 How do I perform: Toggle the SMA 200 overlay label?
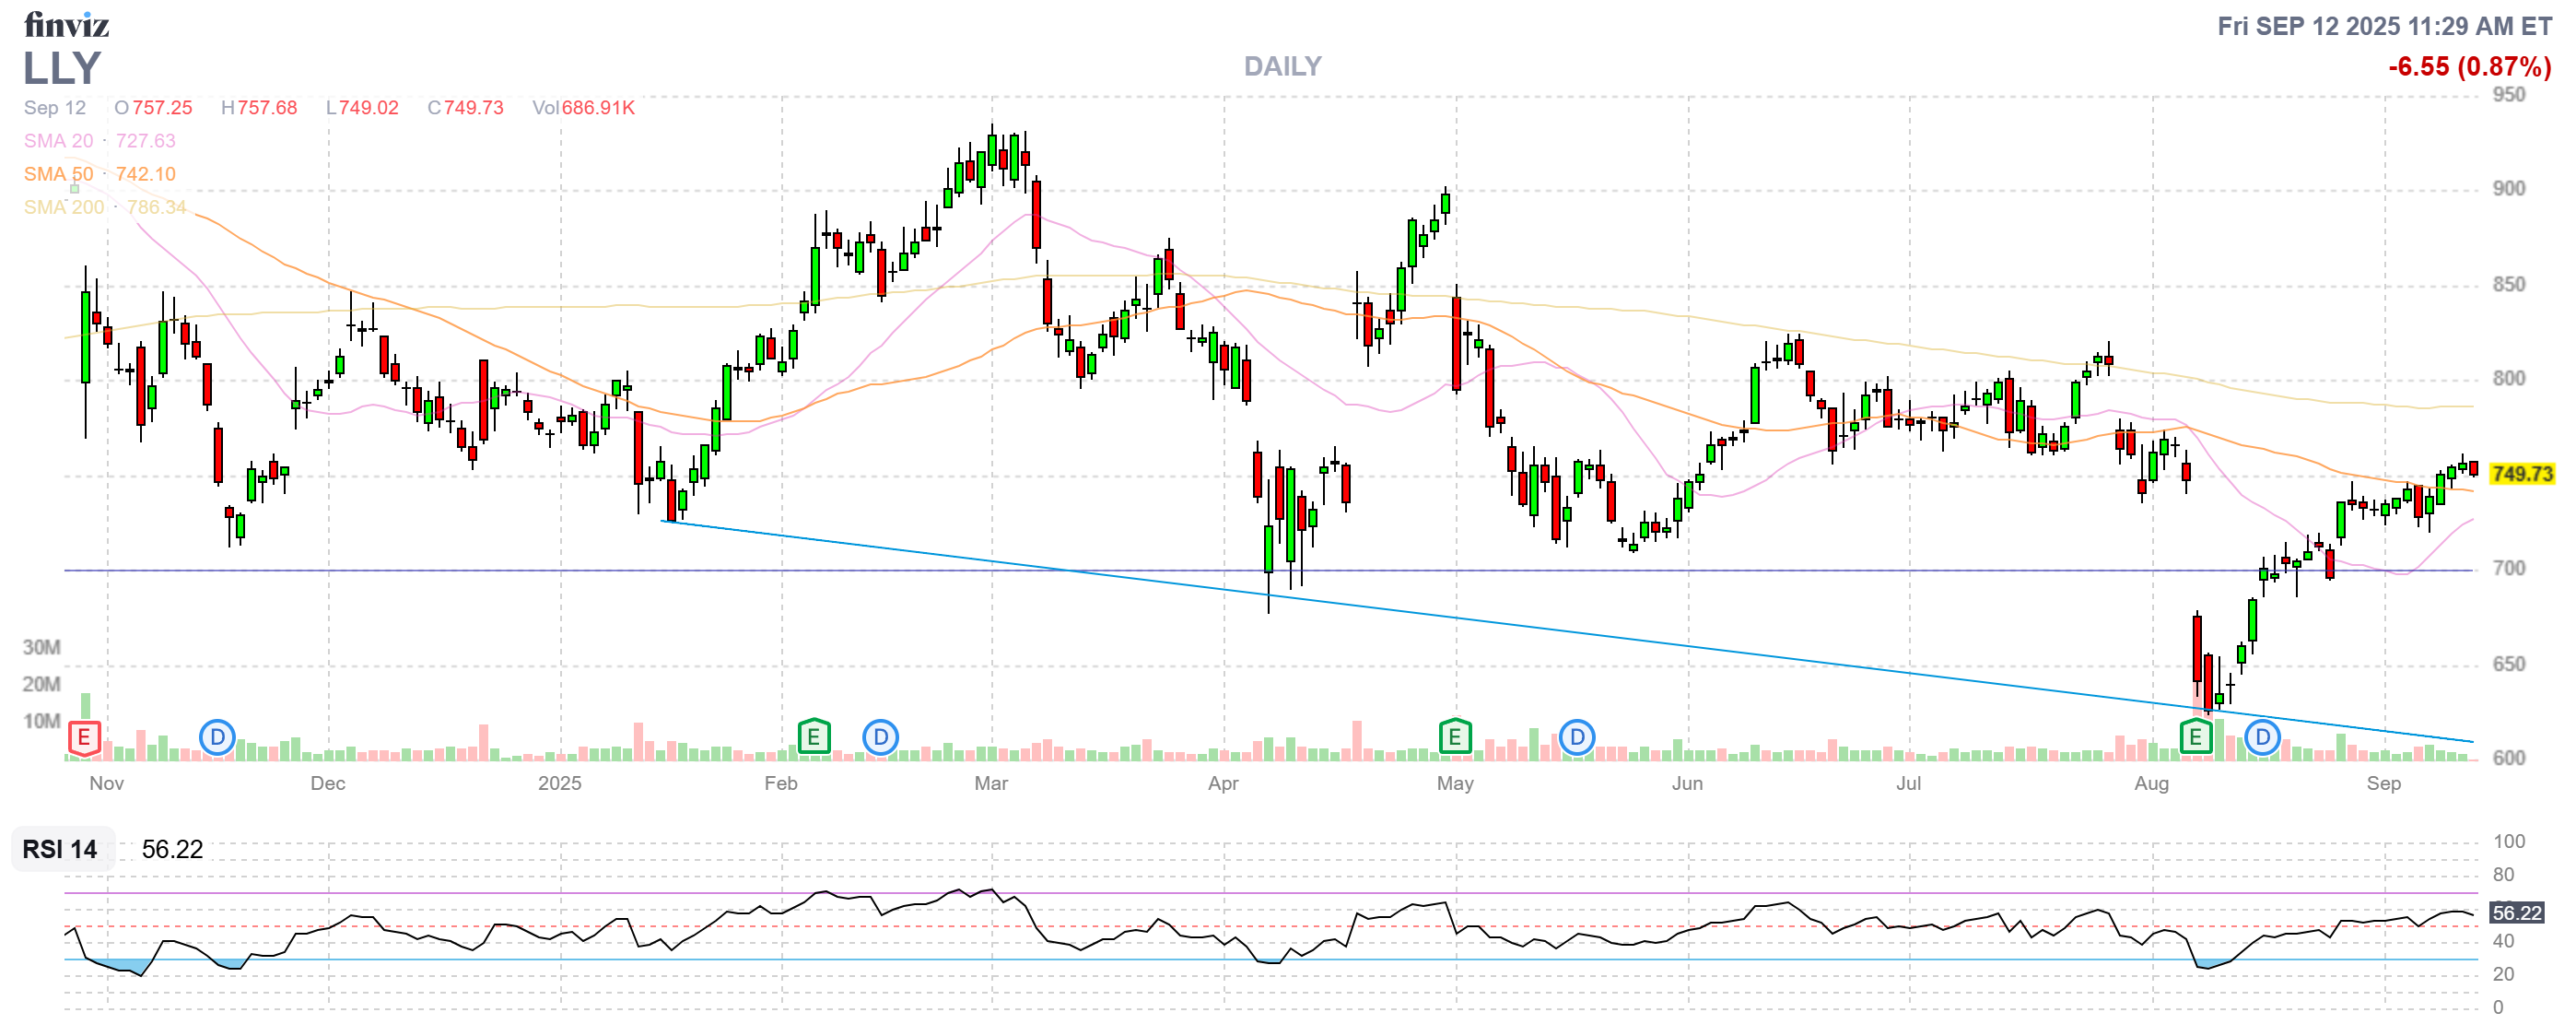[63, 207]
